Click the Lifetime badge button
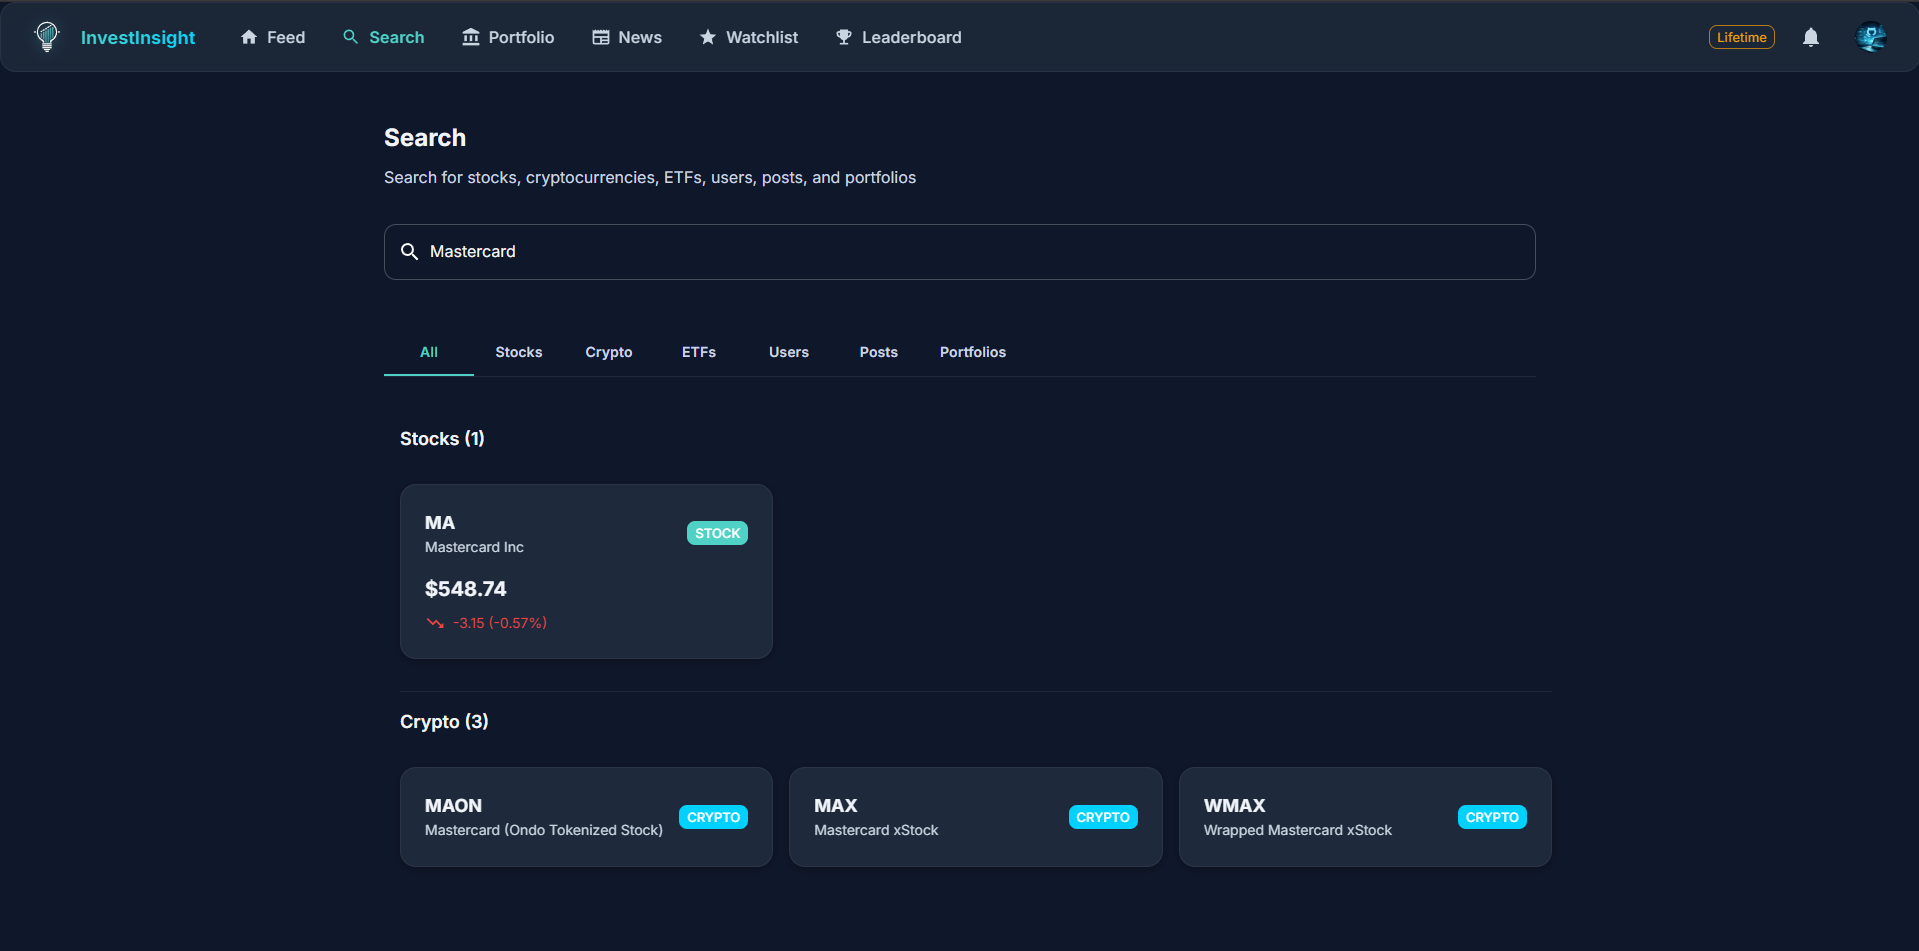This screenshot has height=951, width=1919. pyautogui.click(x=1741, y=36)
